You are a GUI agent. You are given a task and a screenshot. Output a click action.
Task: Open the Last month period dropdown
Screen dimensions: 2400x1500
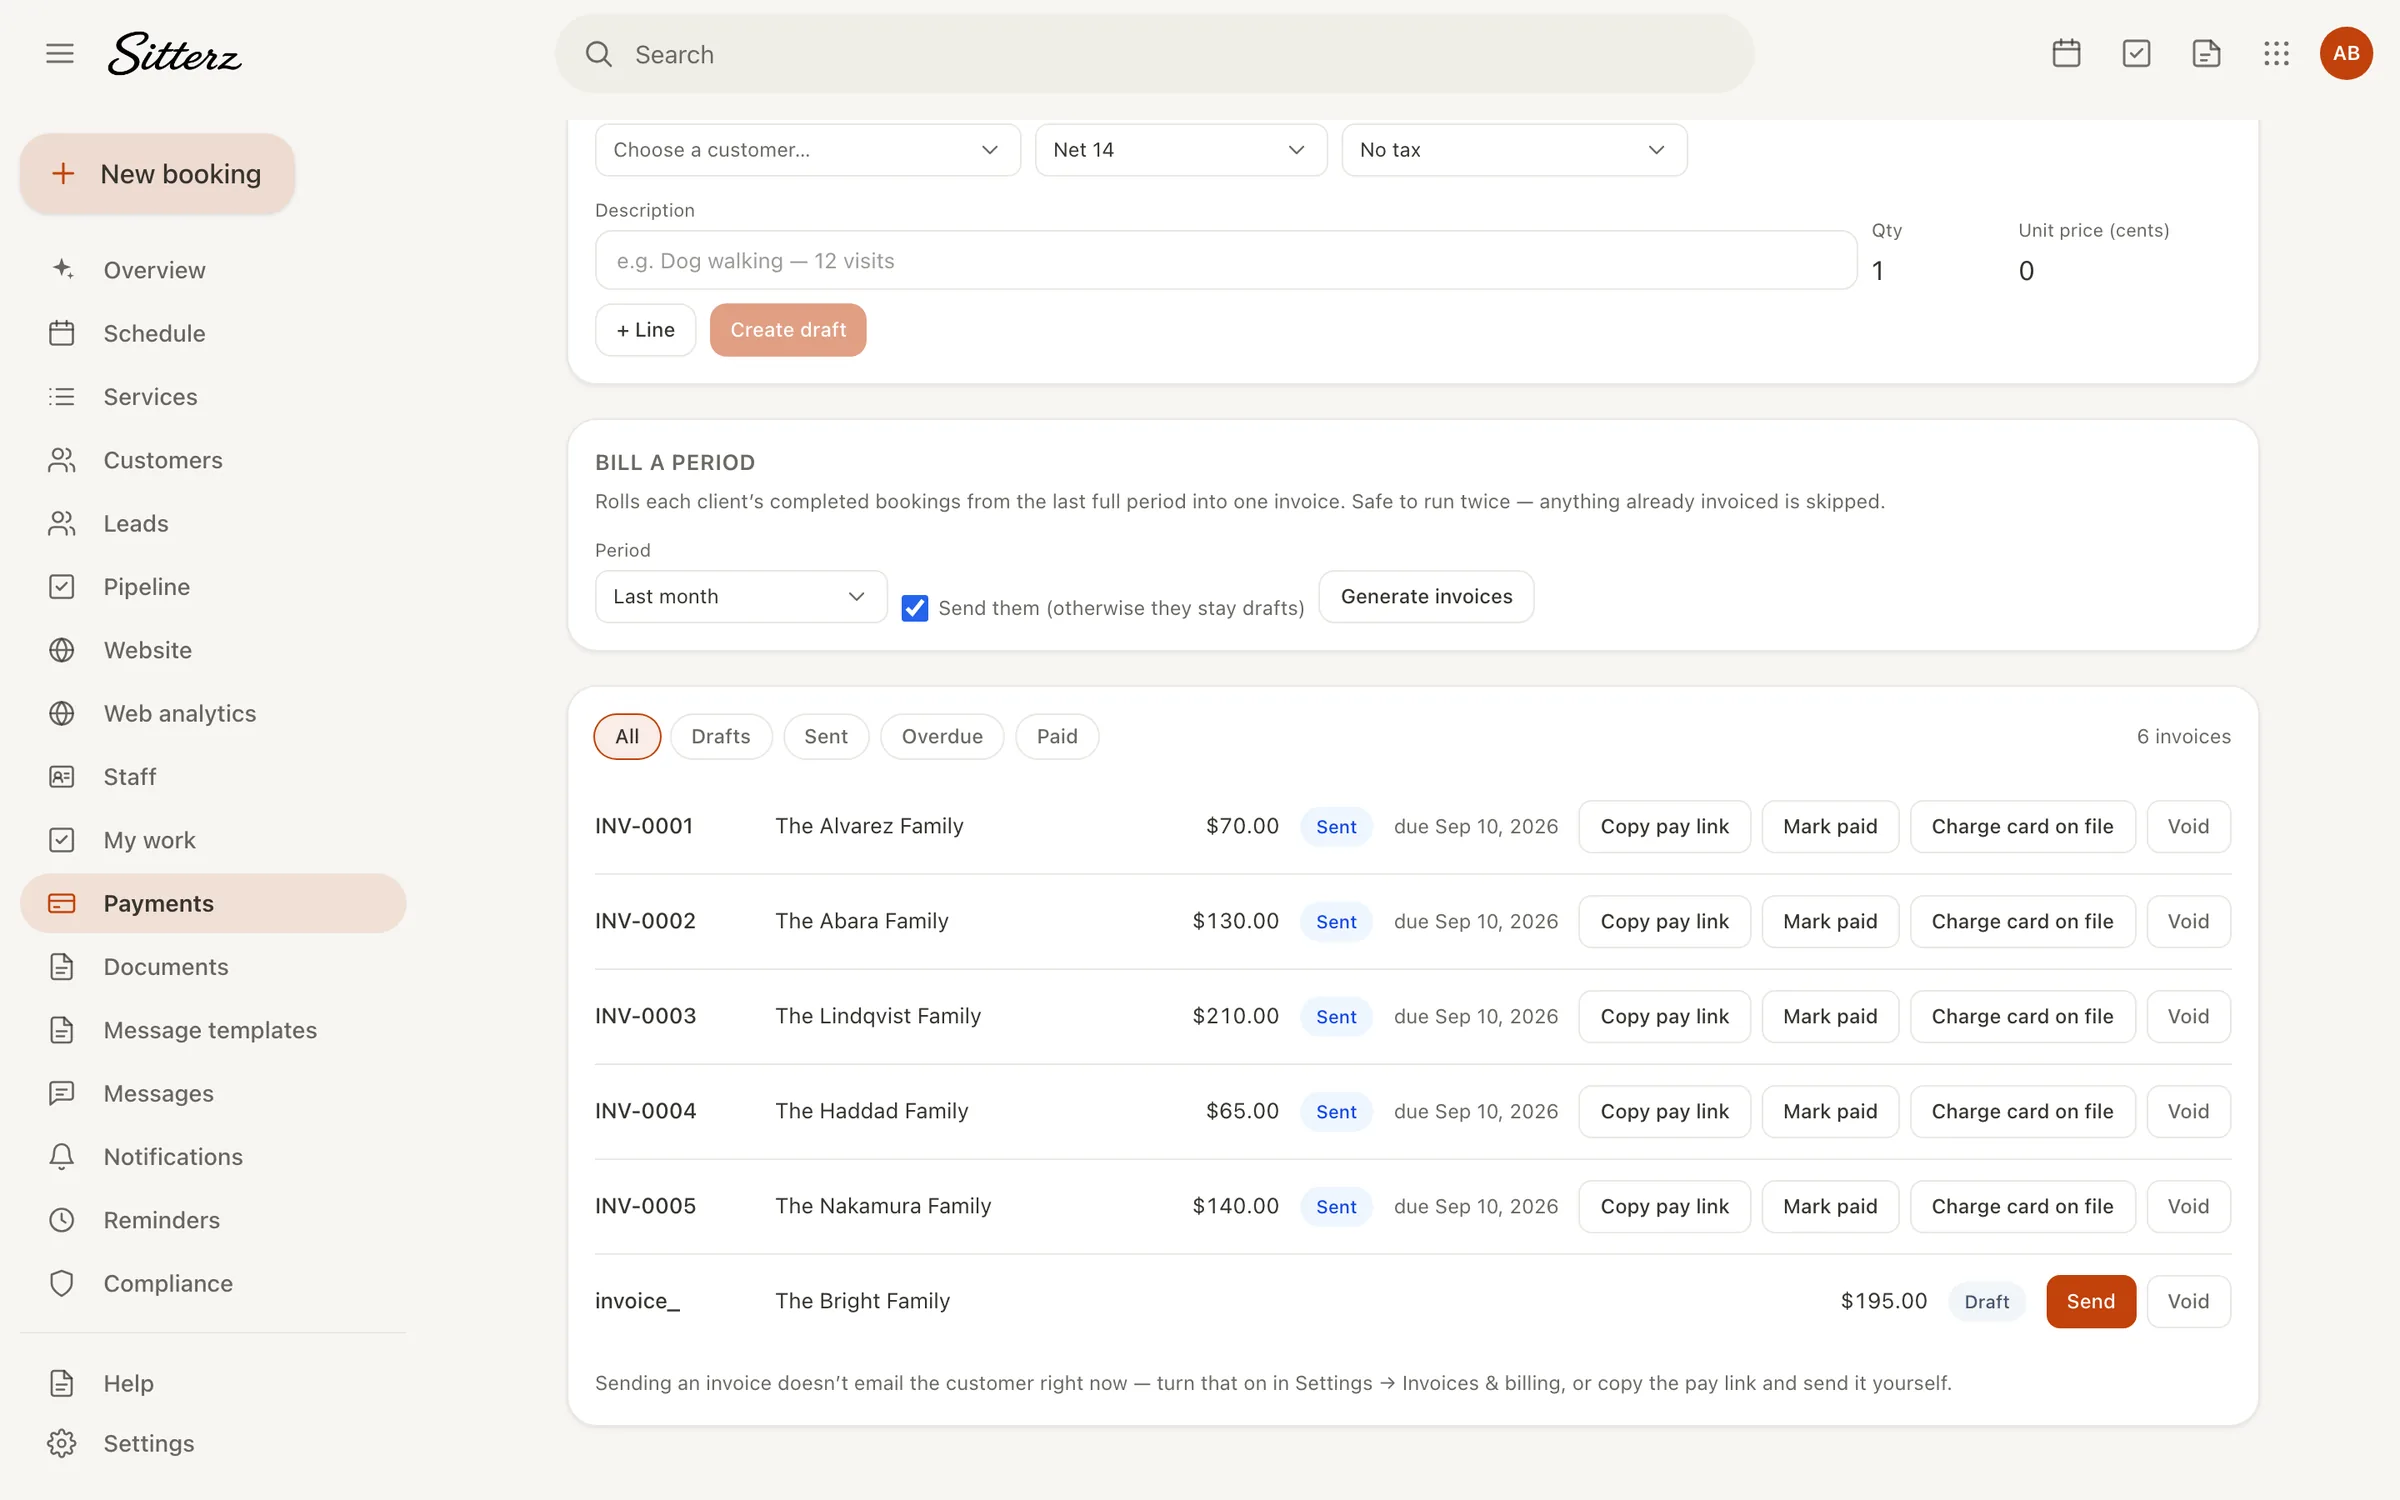(x=740, y=597)
